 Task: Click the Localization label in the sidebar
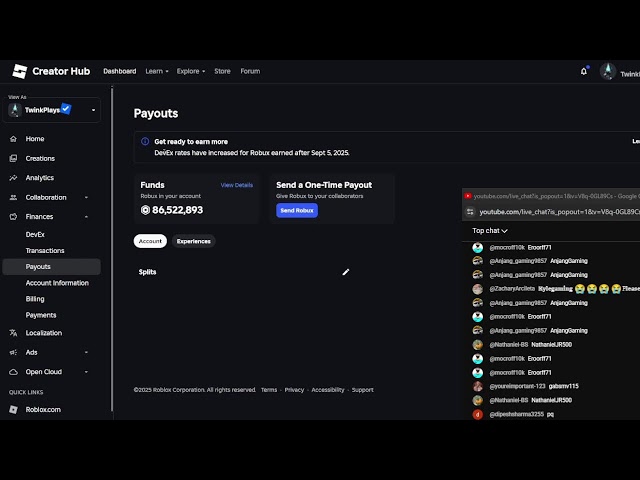(44, 333)
